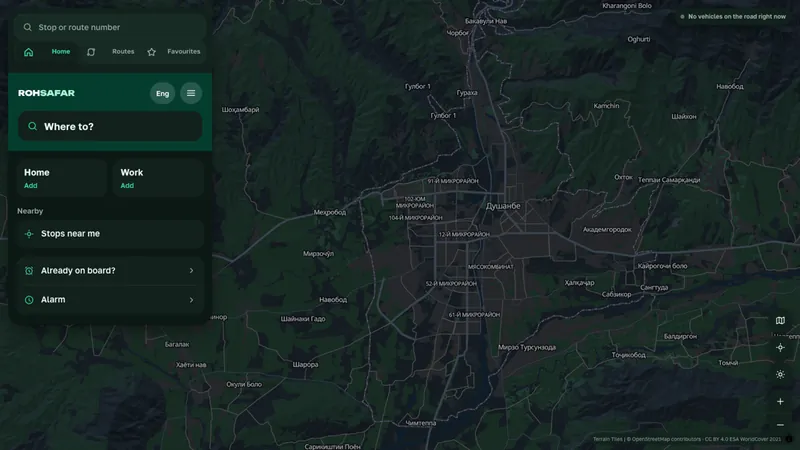This screenshot has width=800, height=450.
Task: Click the Академгородок map label
Action: pyautogui.click(x=607, y=230)
